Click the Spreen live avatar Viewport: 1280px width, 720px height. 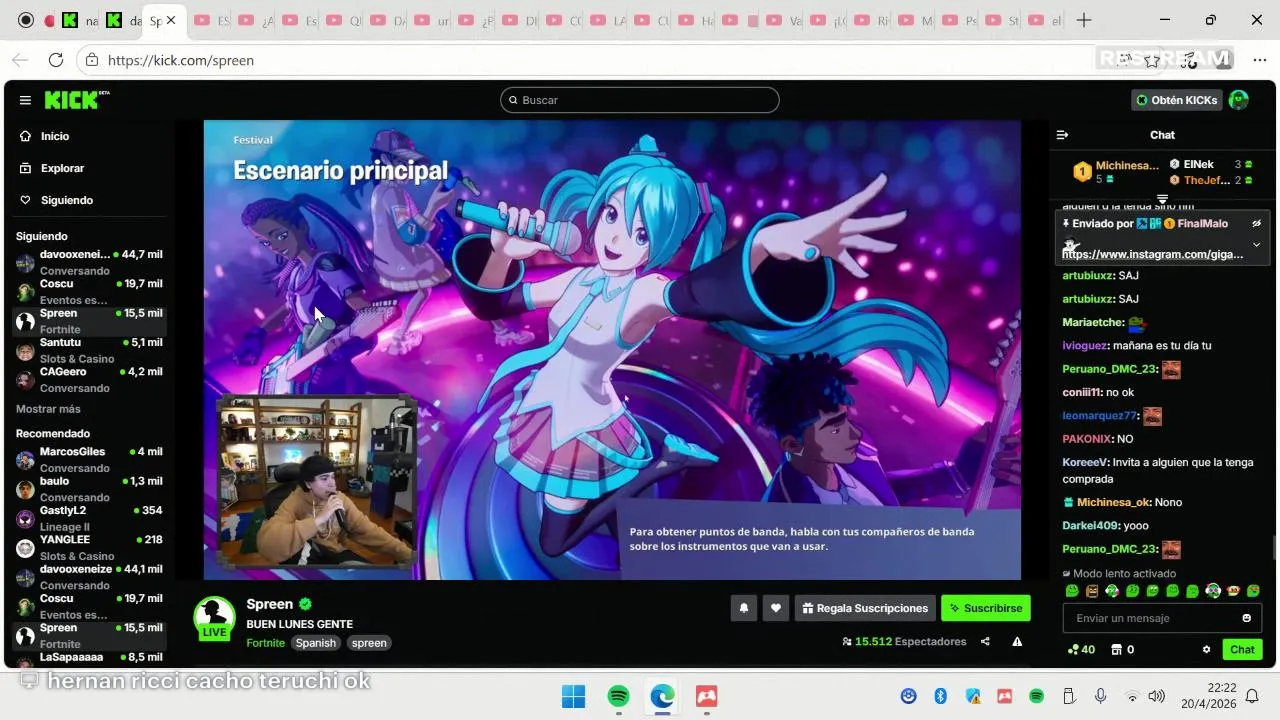[214, 618]
